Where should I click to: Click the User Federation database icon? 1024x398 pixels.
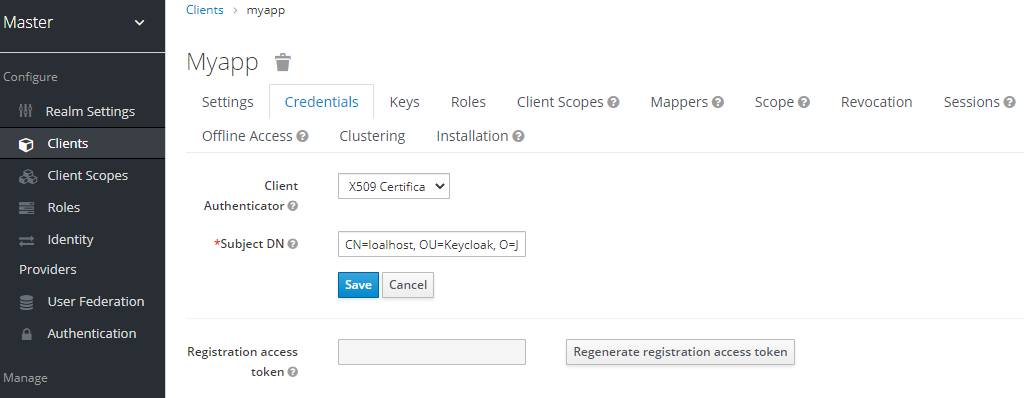[x=26, y=302]
